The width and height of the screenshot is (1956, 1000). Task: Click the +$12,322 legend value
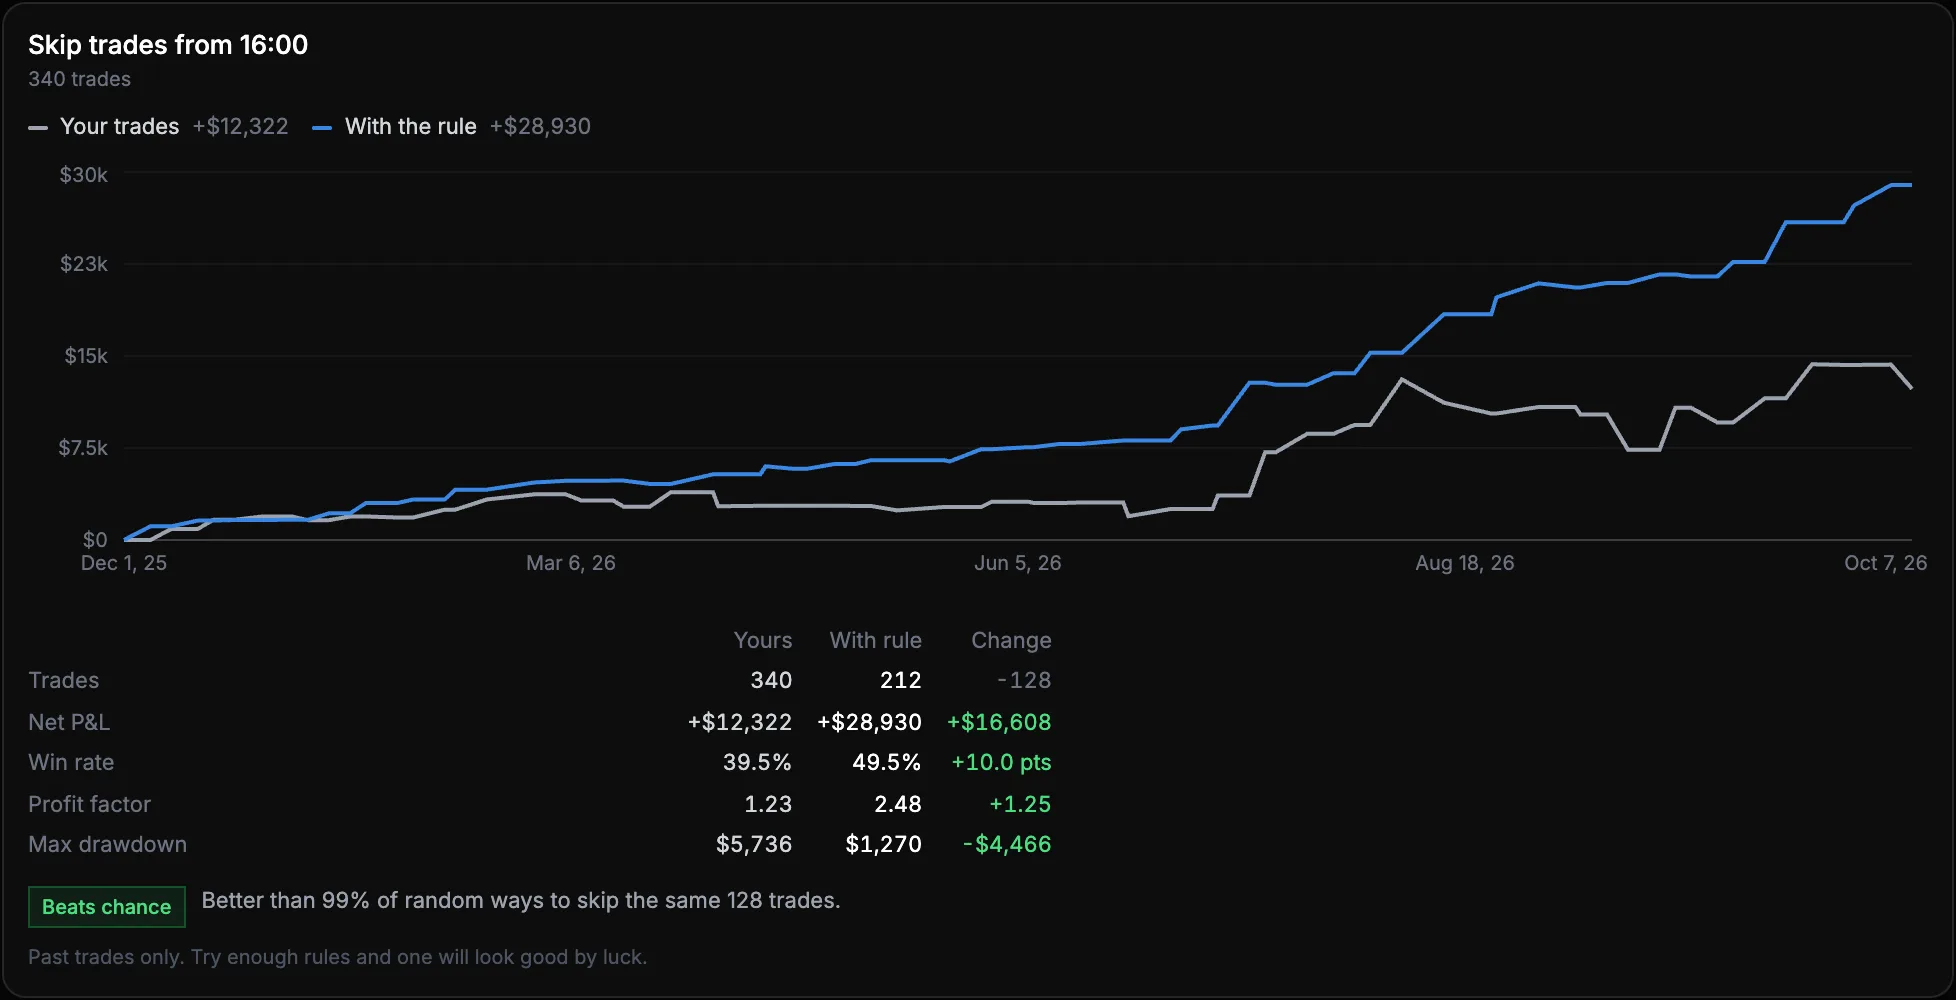[240, 126]
